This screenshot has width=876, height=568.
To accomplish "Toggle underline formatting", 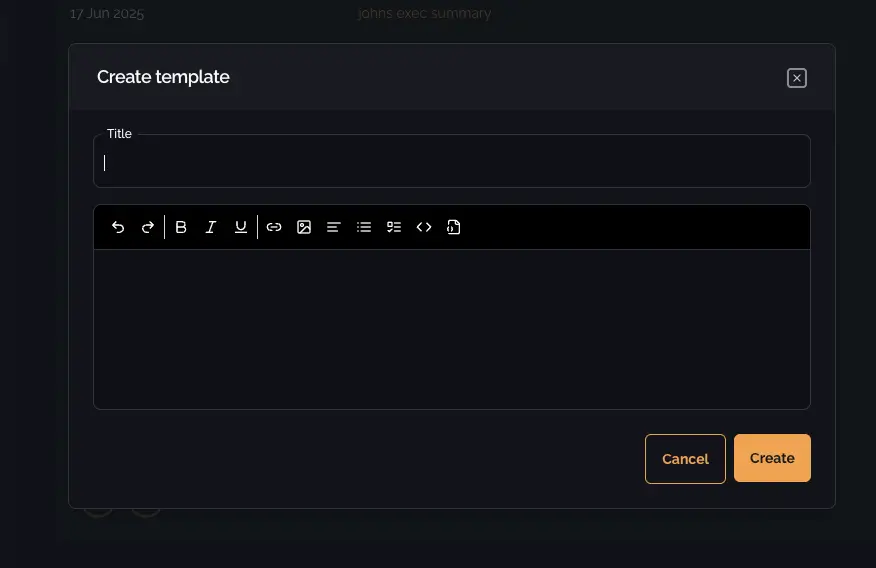I will point(241,227).
